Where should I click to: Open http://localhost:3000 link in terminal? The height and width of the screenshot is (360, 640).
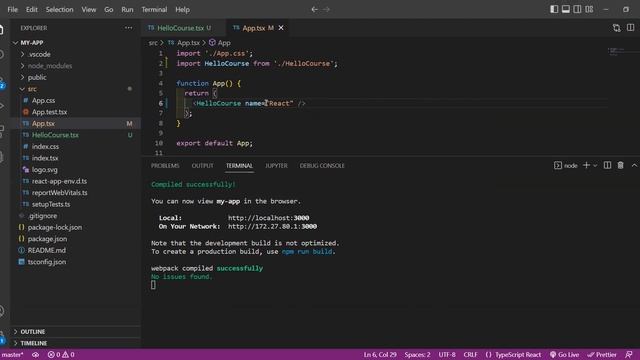click(x=268, y=218)
